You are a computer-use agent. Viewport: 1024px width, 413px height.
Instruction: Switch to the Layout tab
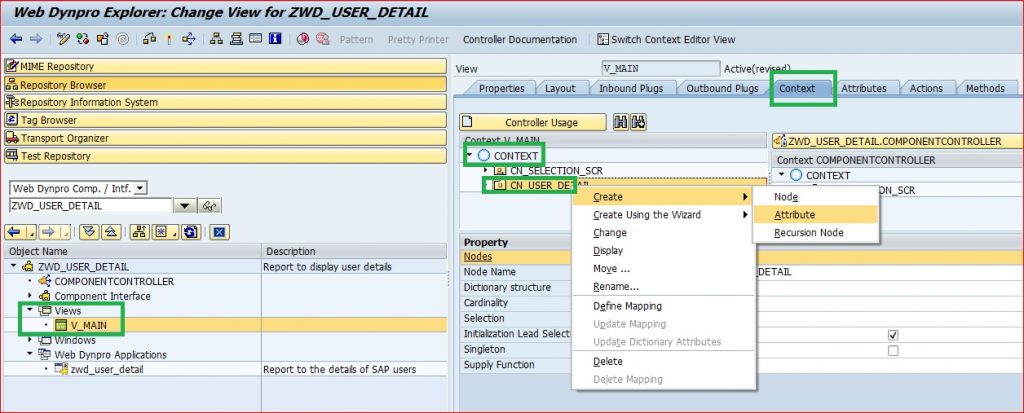(560, 88)
